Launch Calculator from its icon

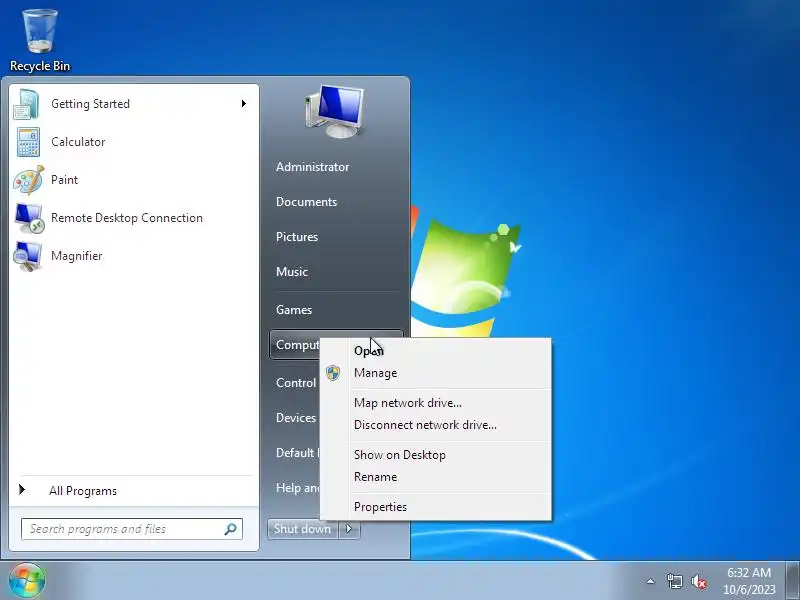28,142
